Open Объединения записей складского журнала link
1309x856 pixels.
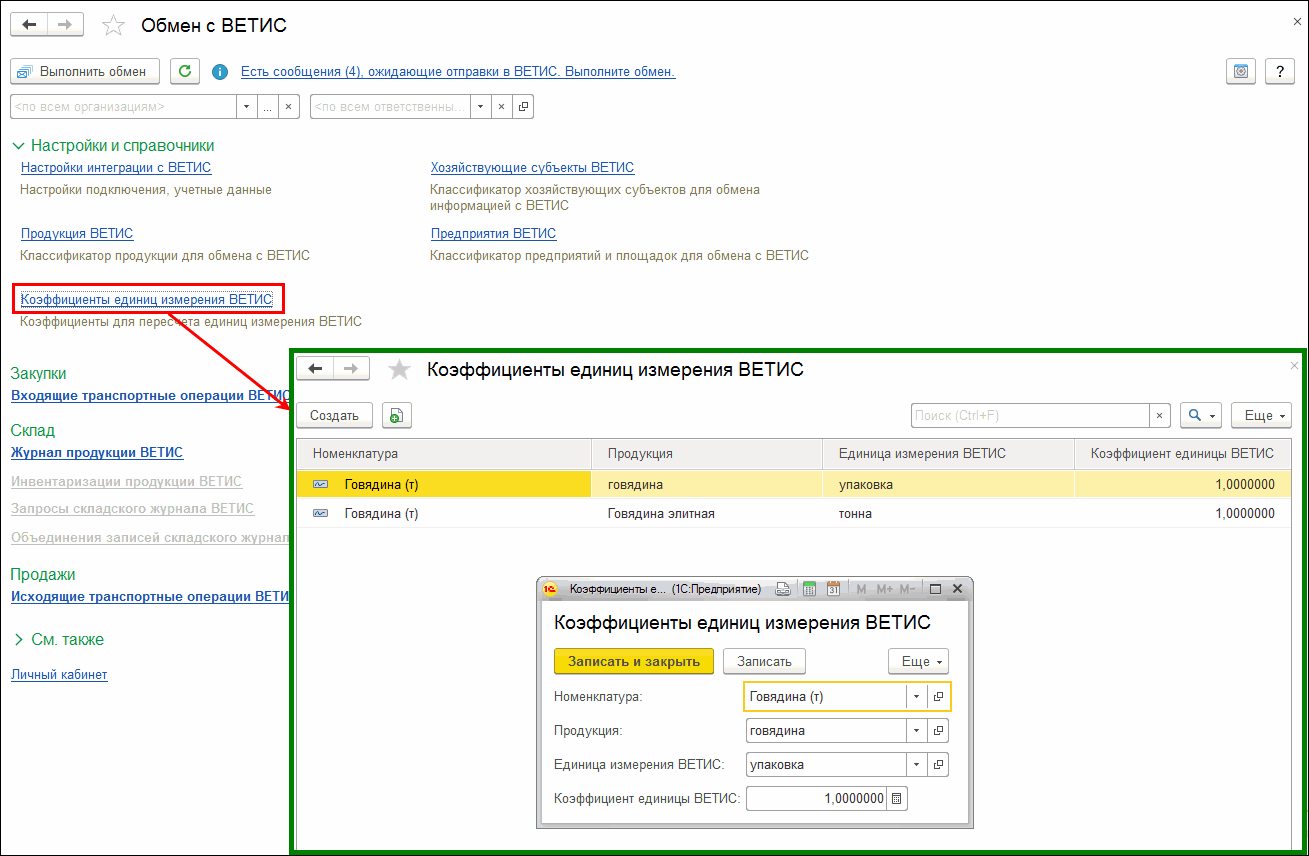(x=150, y=537)
